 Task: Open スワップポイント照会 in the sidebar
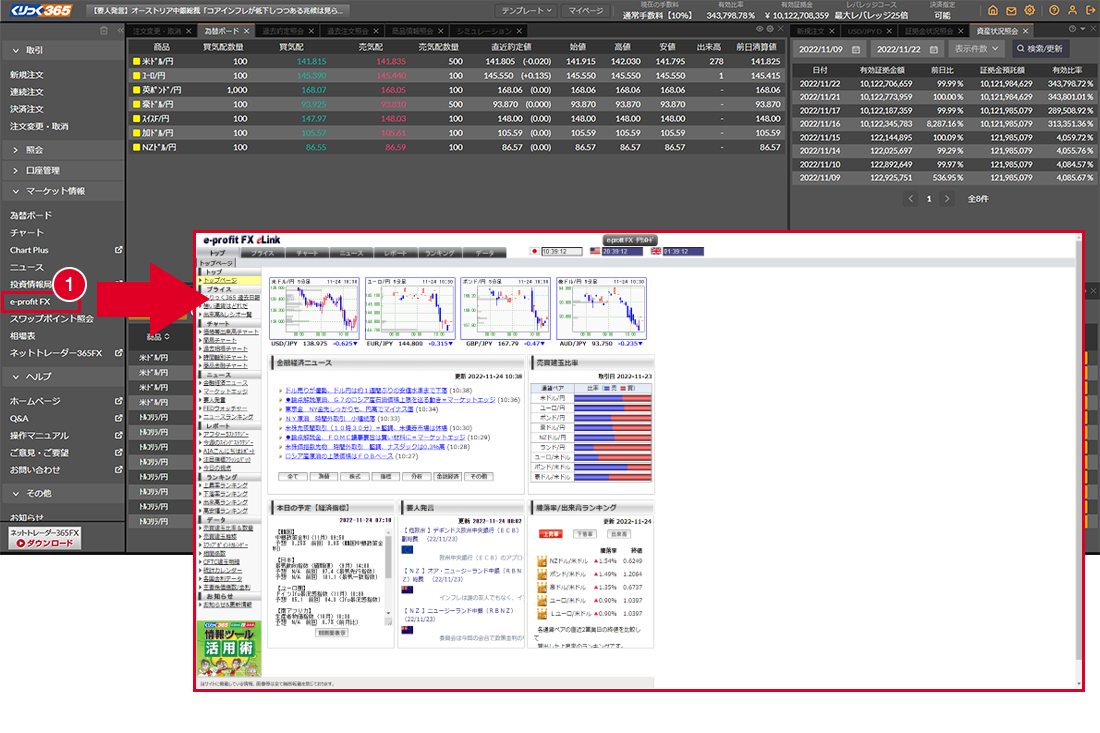click(x=51, y=318)
